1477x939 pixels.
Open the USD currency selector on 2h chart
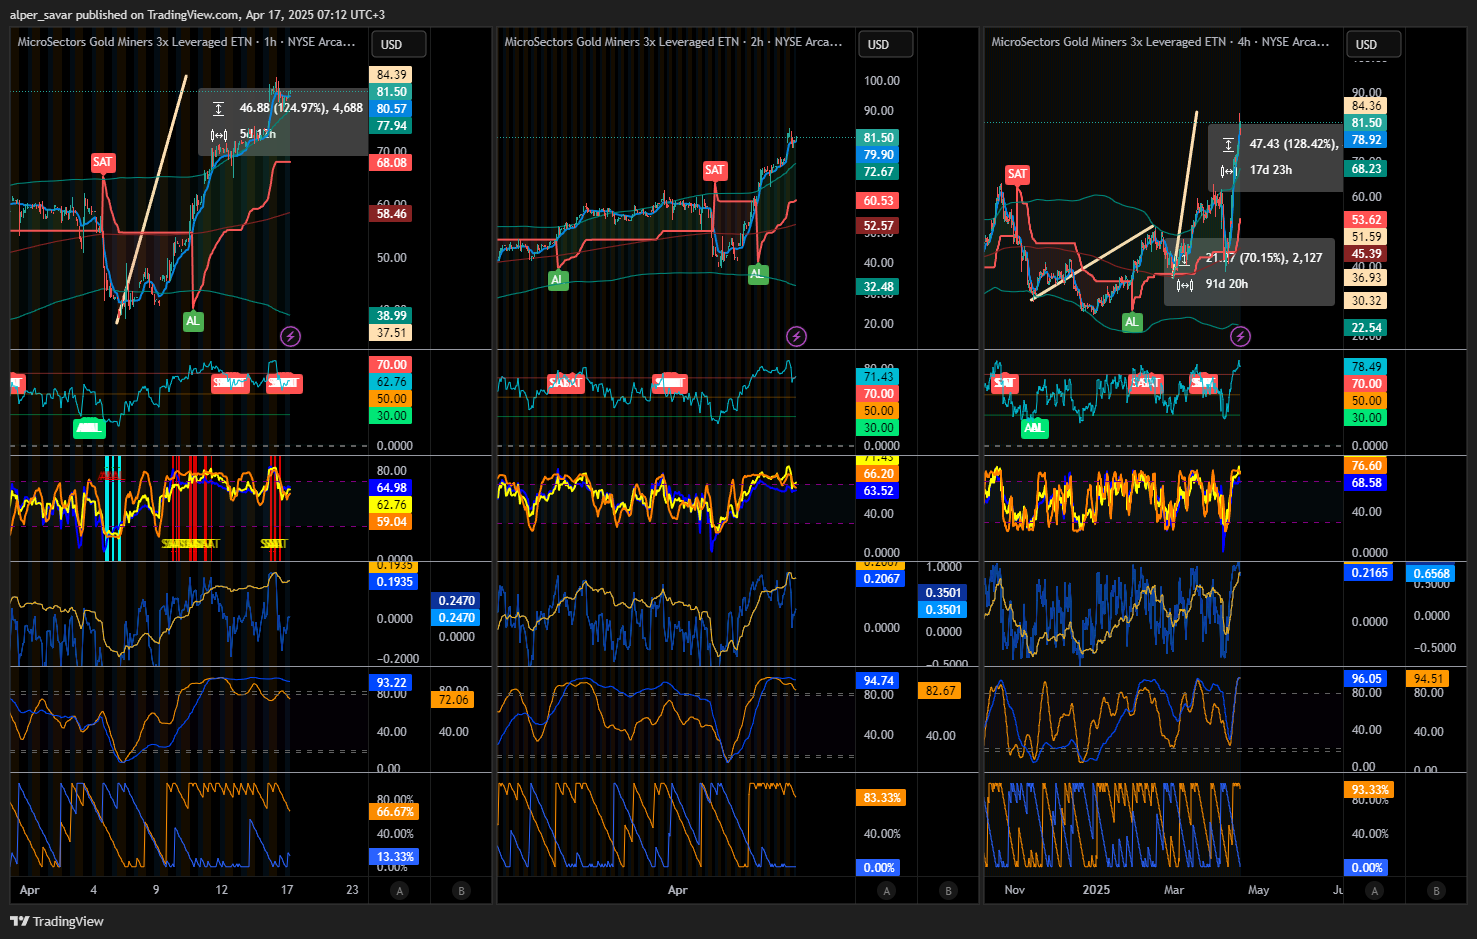pyautogui.click(x=886, y=44)
